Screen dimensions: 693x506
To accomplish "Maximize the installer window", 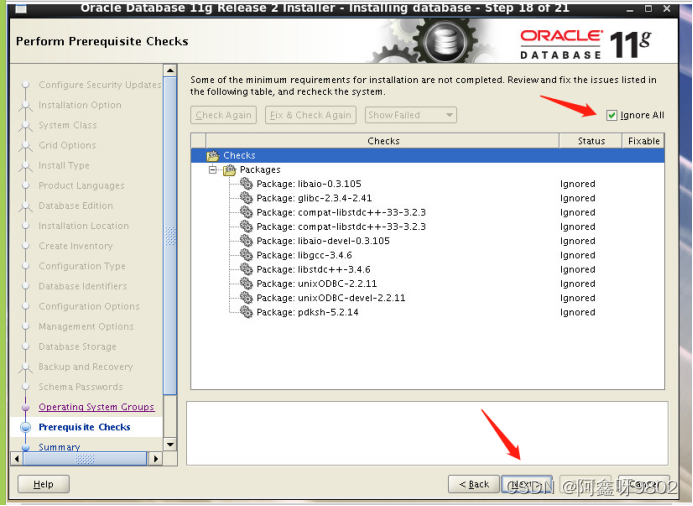I will (648, 8).
